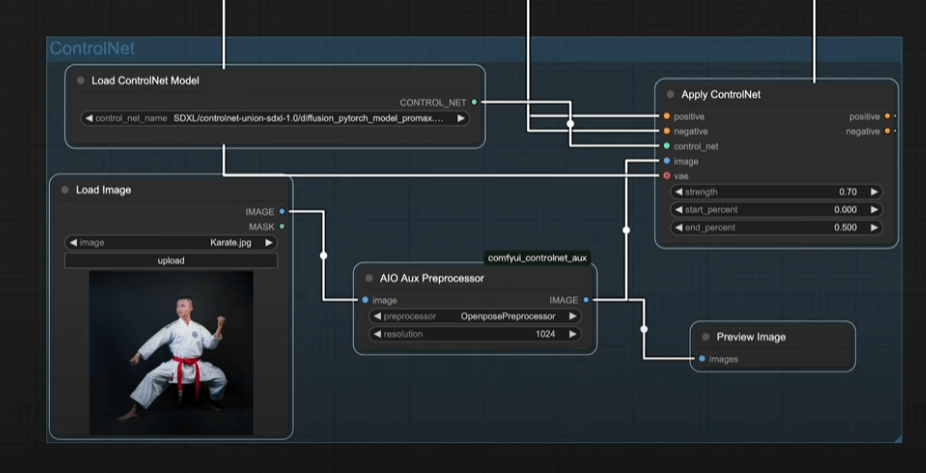Collapse the Apply ControlNet node dot
The height and width of the screenshot is (473, 926).
(x=670, y=95)
